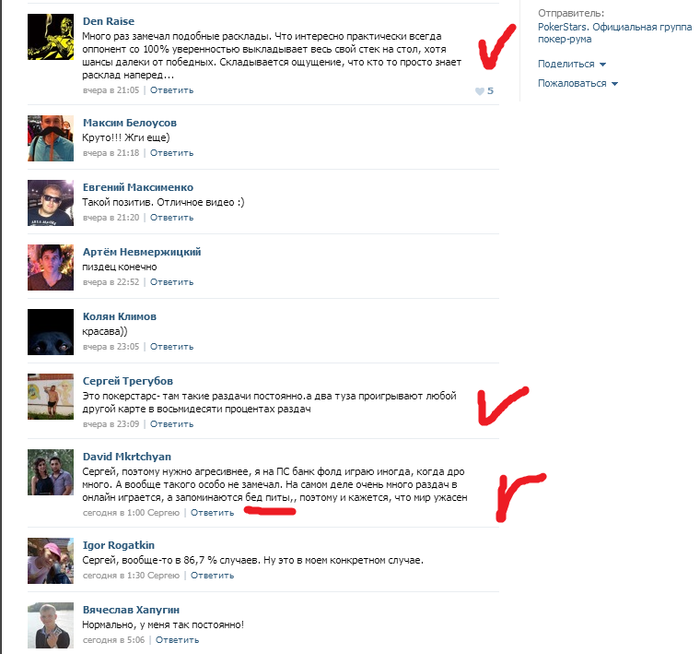Reply to Den Raise's comment via Ответить
This screenshot has height=654, width=700.
pyautogui.click(x=171, y=90)
